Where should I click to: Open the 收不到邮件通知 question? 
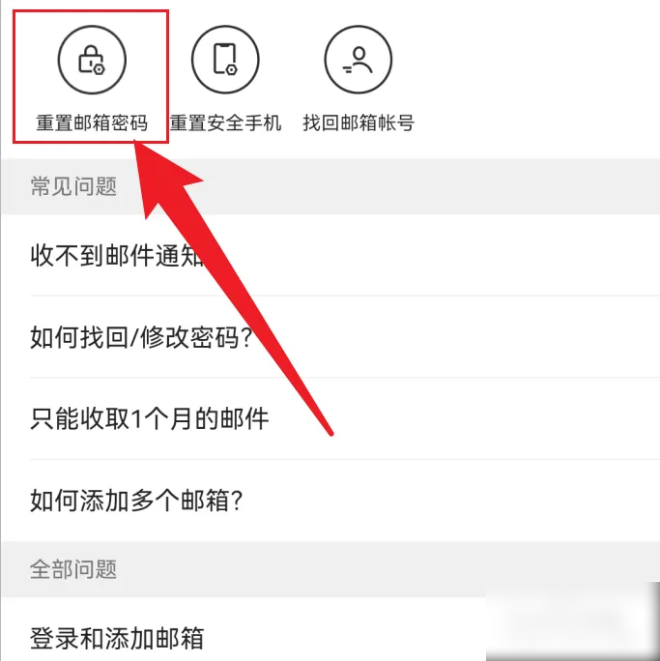pos(330,255)
